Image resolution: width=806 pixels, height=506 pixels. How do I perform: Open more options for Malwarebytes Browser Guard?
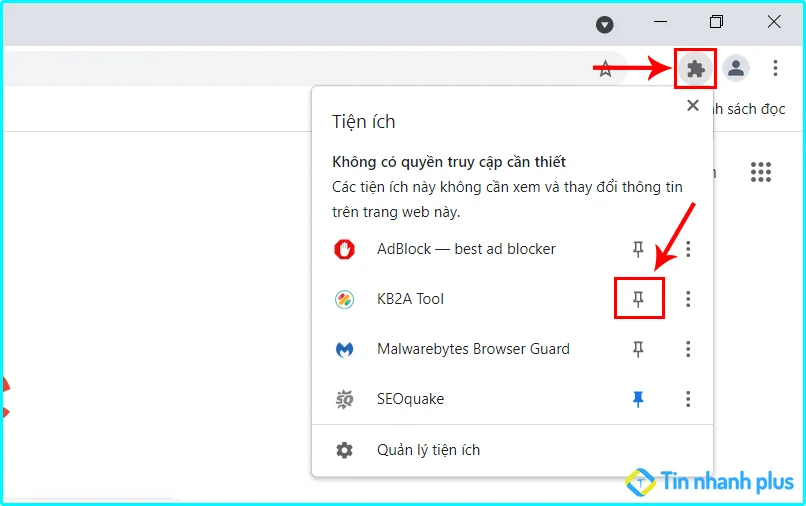(688, 349)
